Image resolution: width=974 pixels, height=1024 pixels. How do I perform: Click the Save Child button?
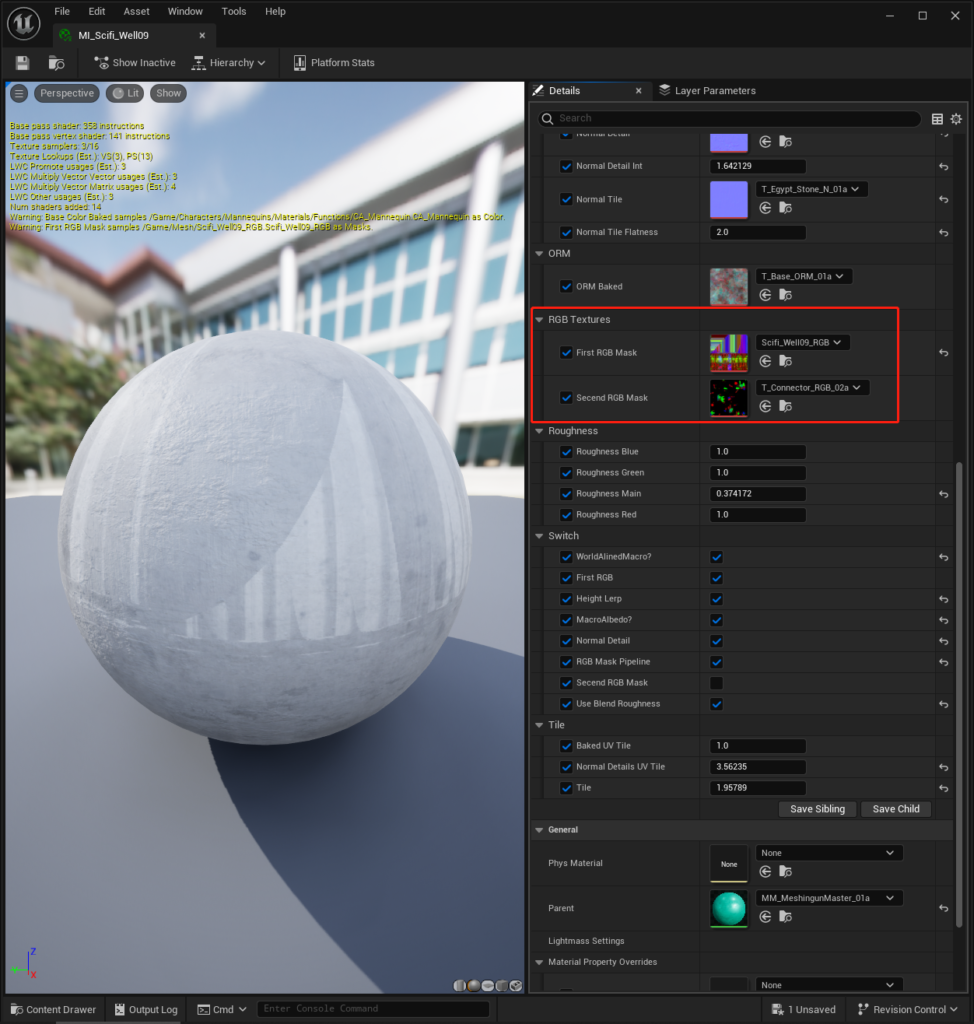[896, 809]
